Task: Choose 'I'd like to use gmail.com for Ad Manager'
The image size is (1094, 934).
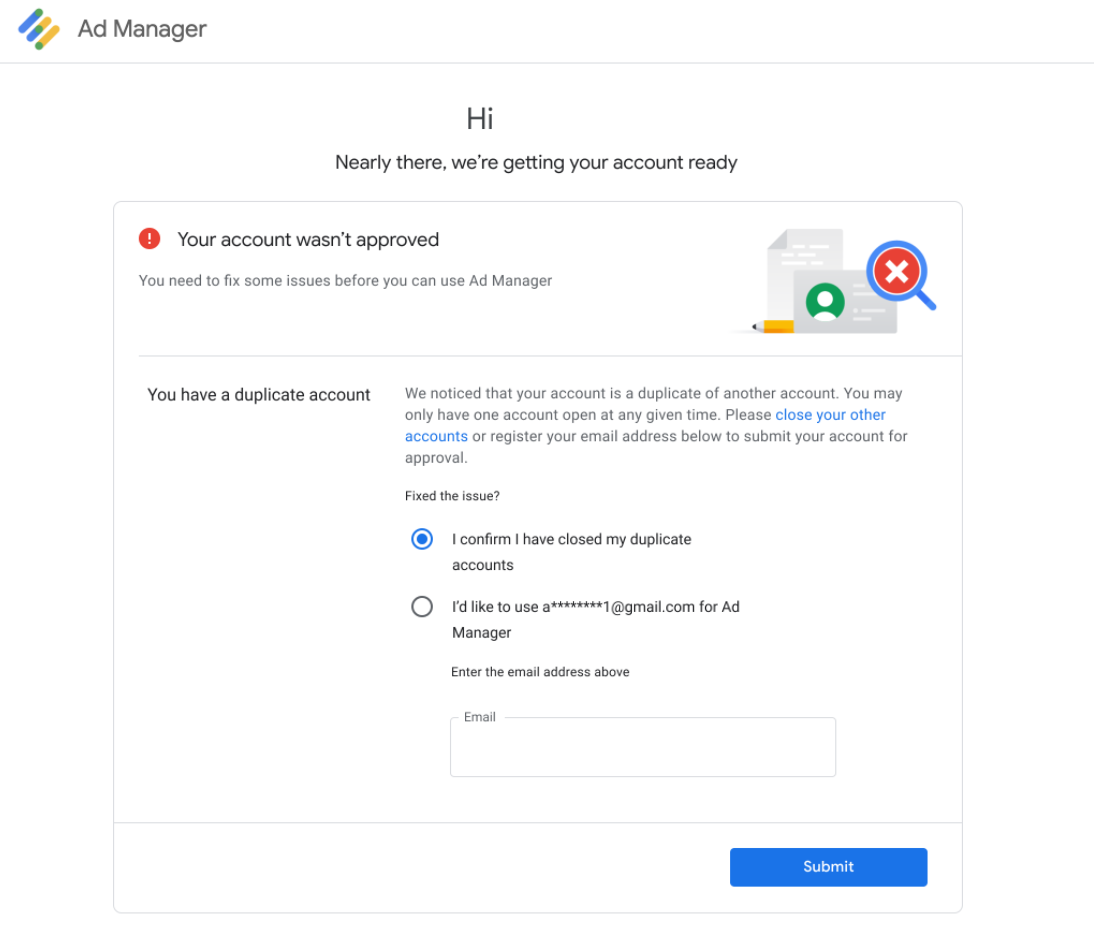Action: pos(421,606)
